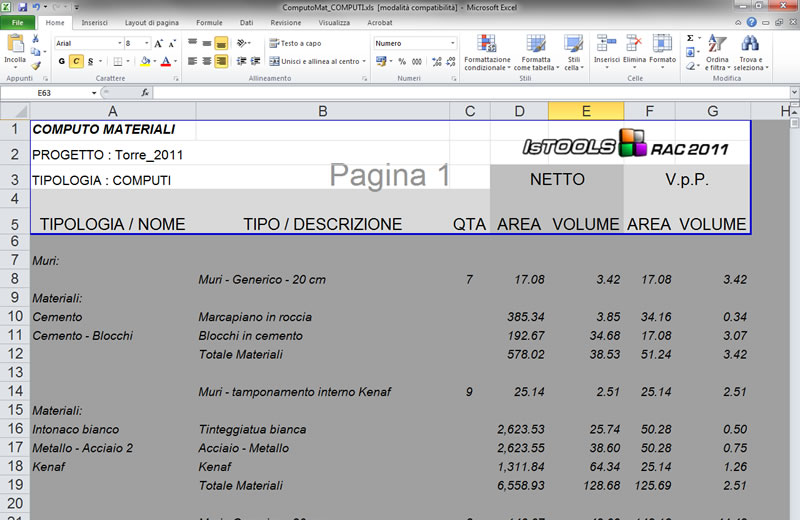
Task: Decrease font size with the small A icon
Action: tap(172, 43)
